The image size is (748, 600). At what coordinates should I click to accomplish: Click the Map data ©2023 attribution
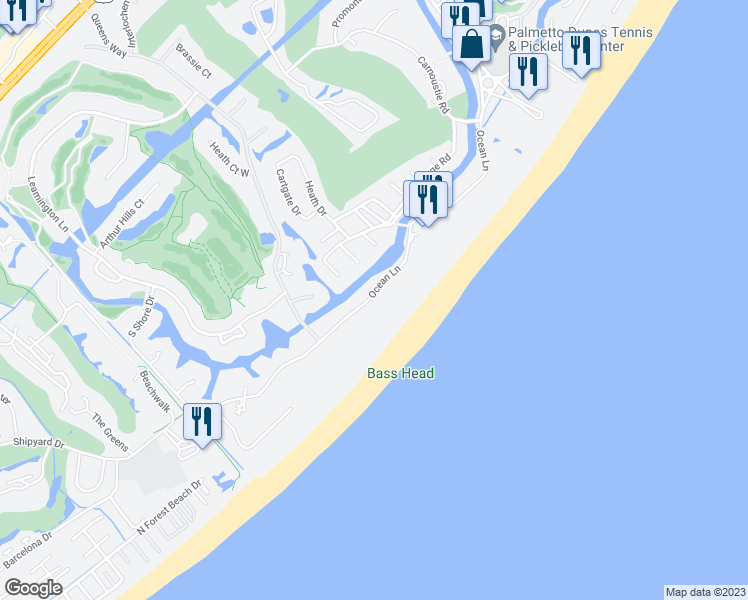tap(705, 592)
